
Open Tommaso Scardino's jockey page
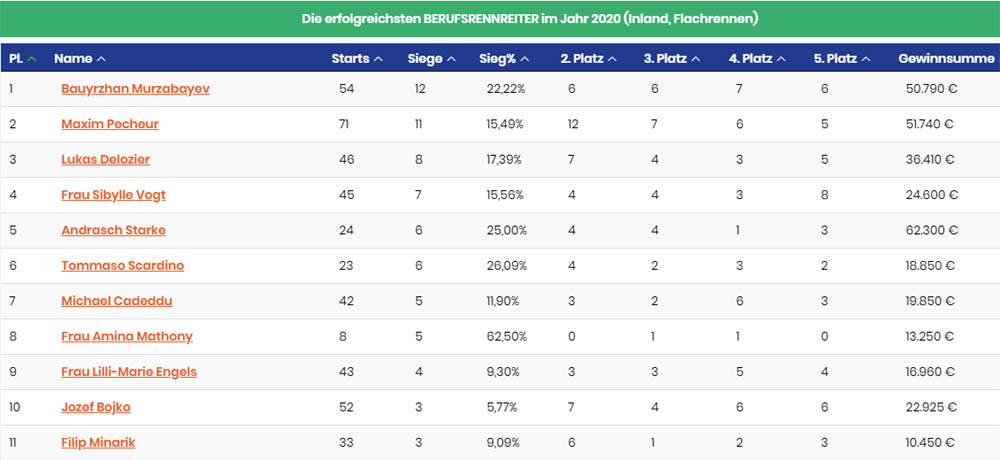(122, 265)
